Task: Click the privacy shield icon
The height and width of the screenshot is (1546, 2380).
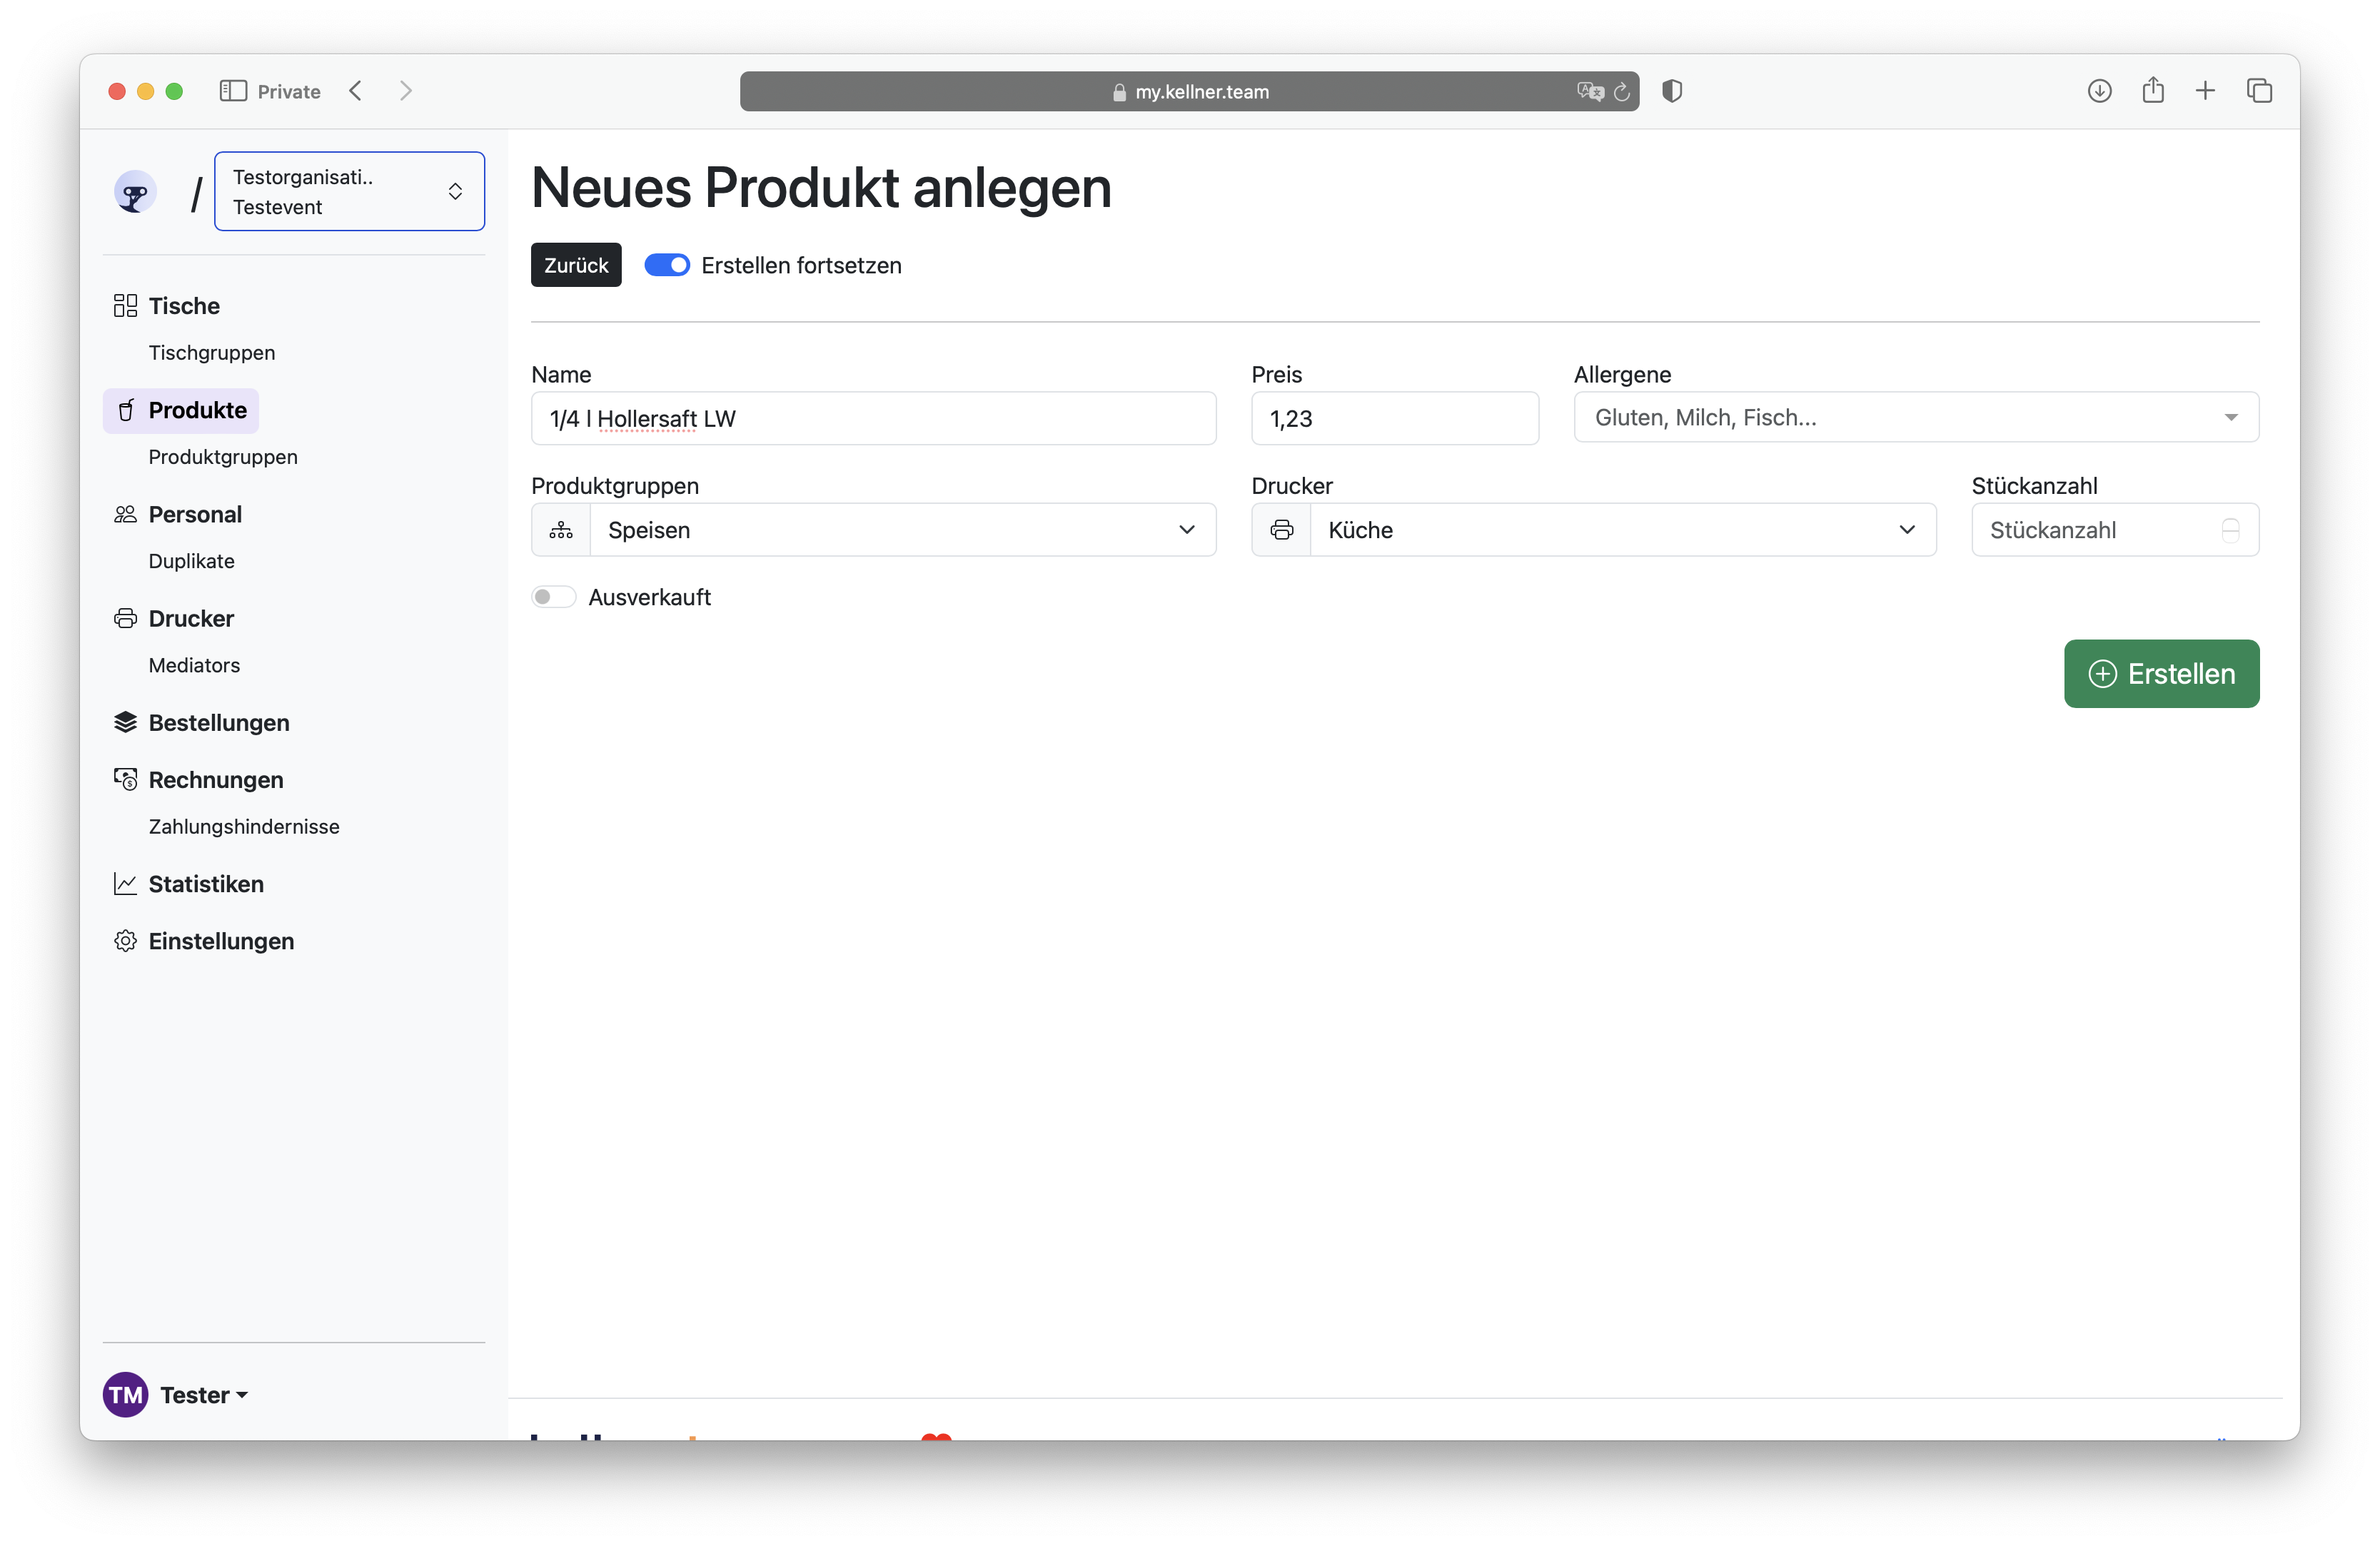Action: [1672, 91]
